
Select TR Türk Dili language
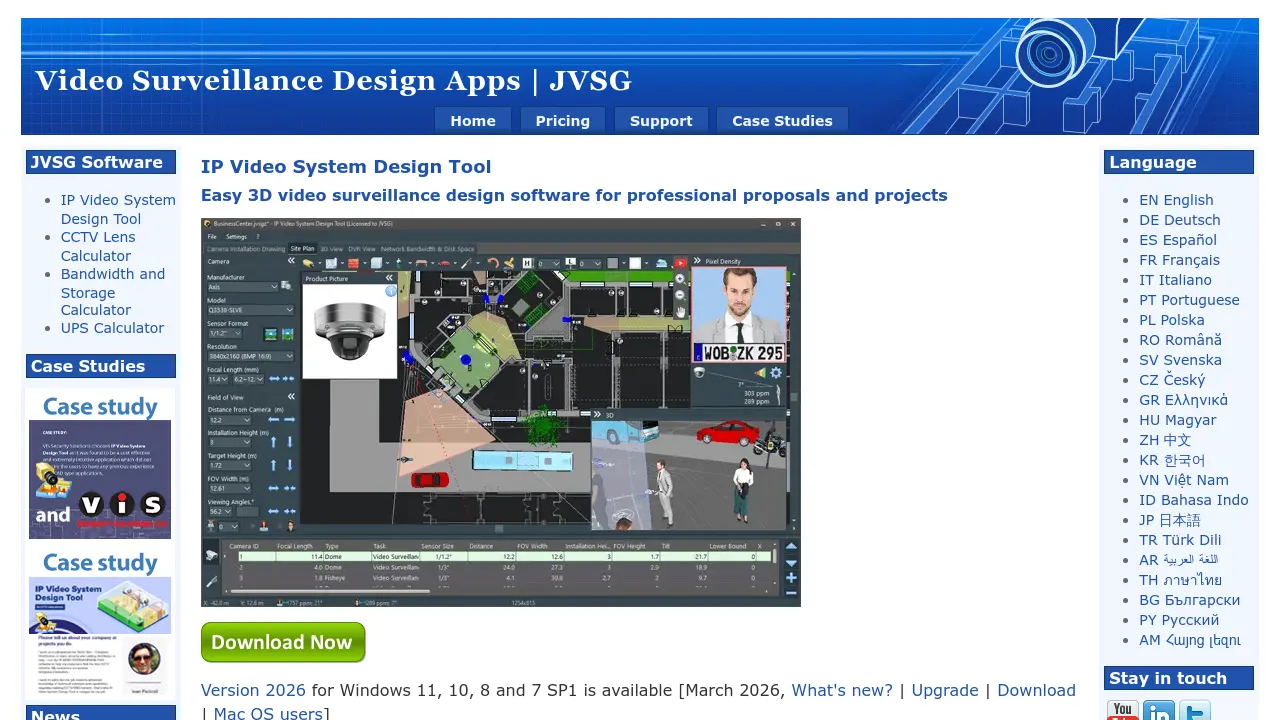coord(1180,540)
